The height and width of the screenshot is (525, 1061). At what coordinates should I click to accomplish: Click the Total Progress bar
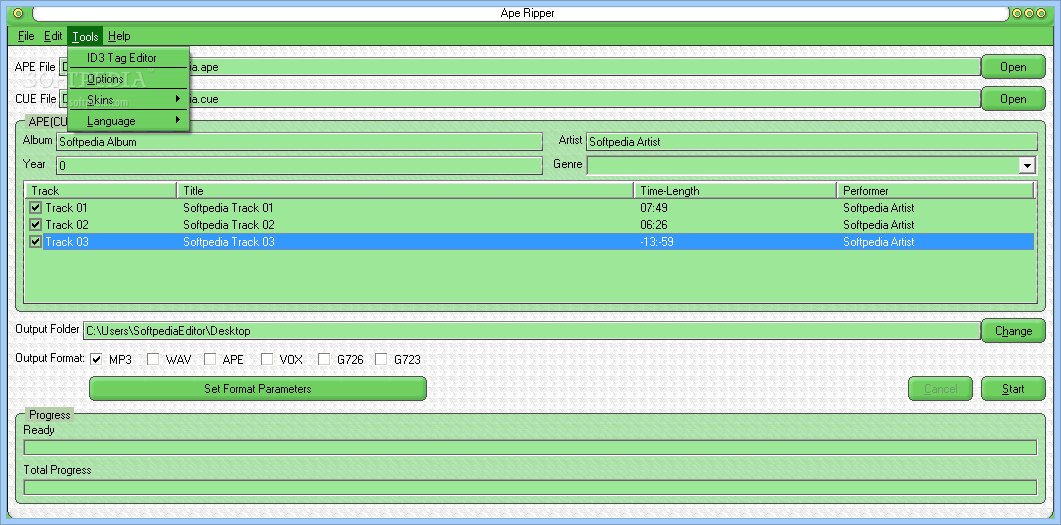tap(530, 487)
